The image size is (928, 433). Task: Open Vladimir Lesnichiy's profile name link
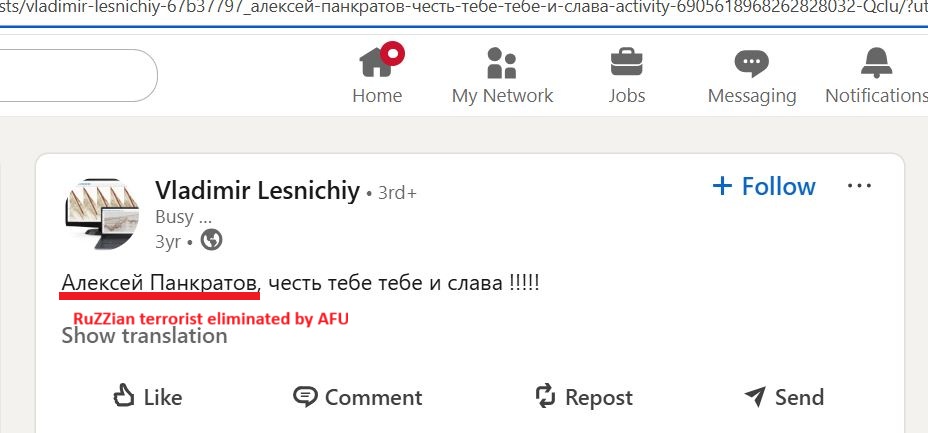click(257, 191)
